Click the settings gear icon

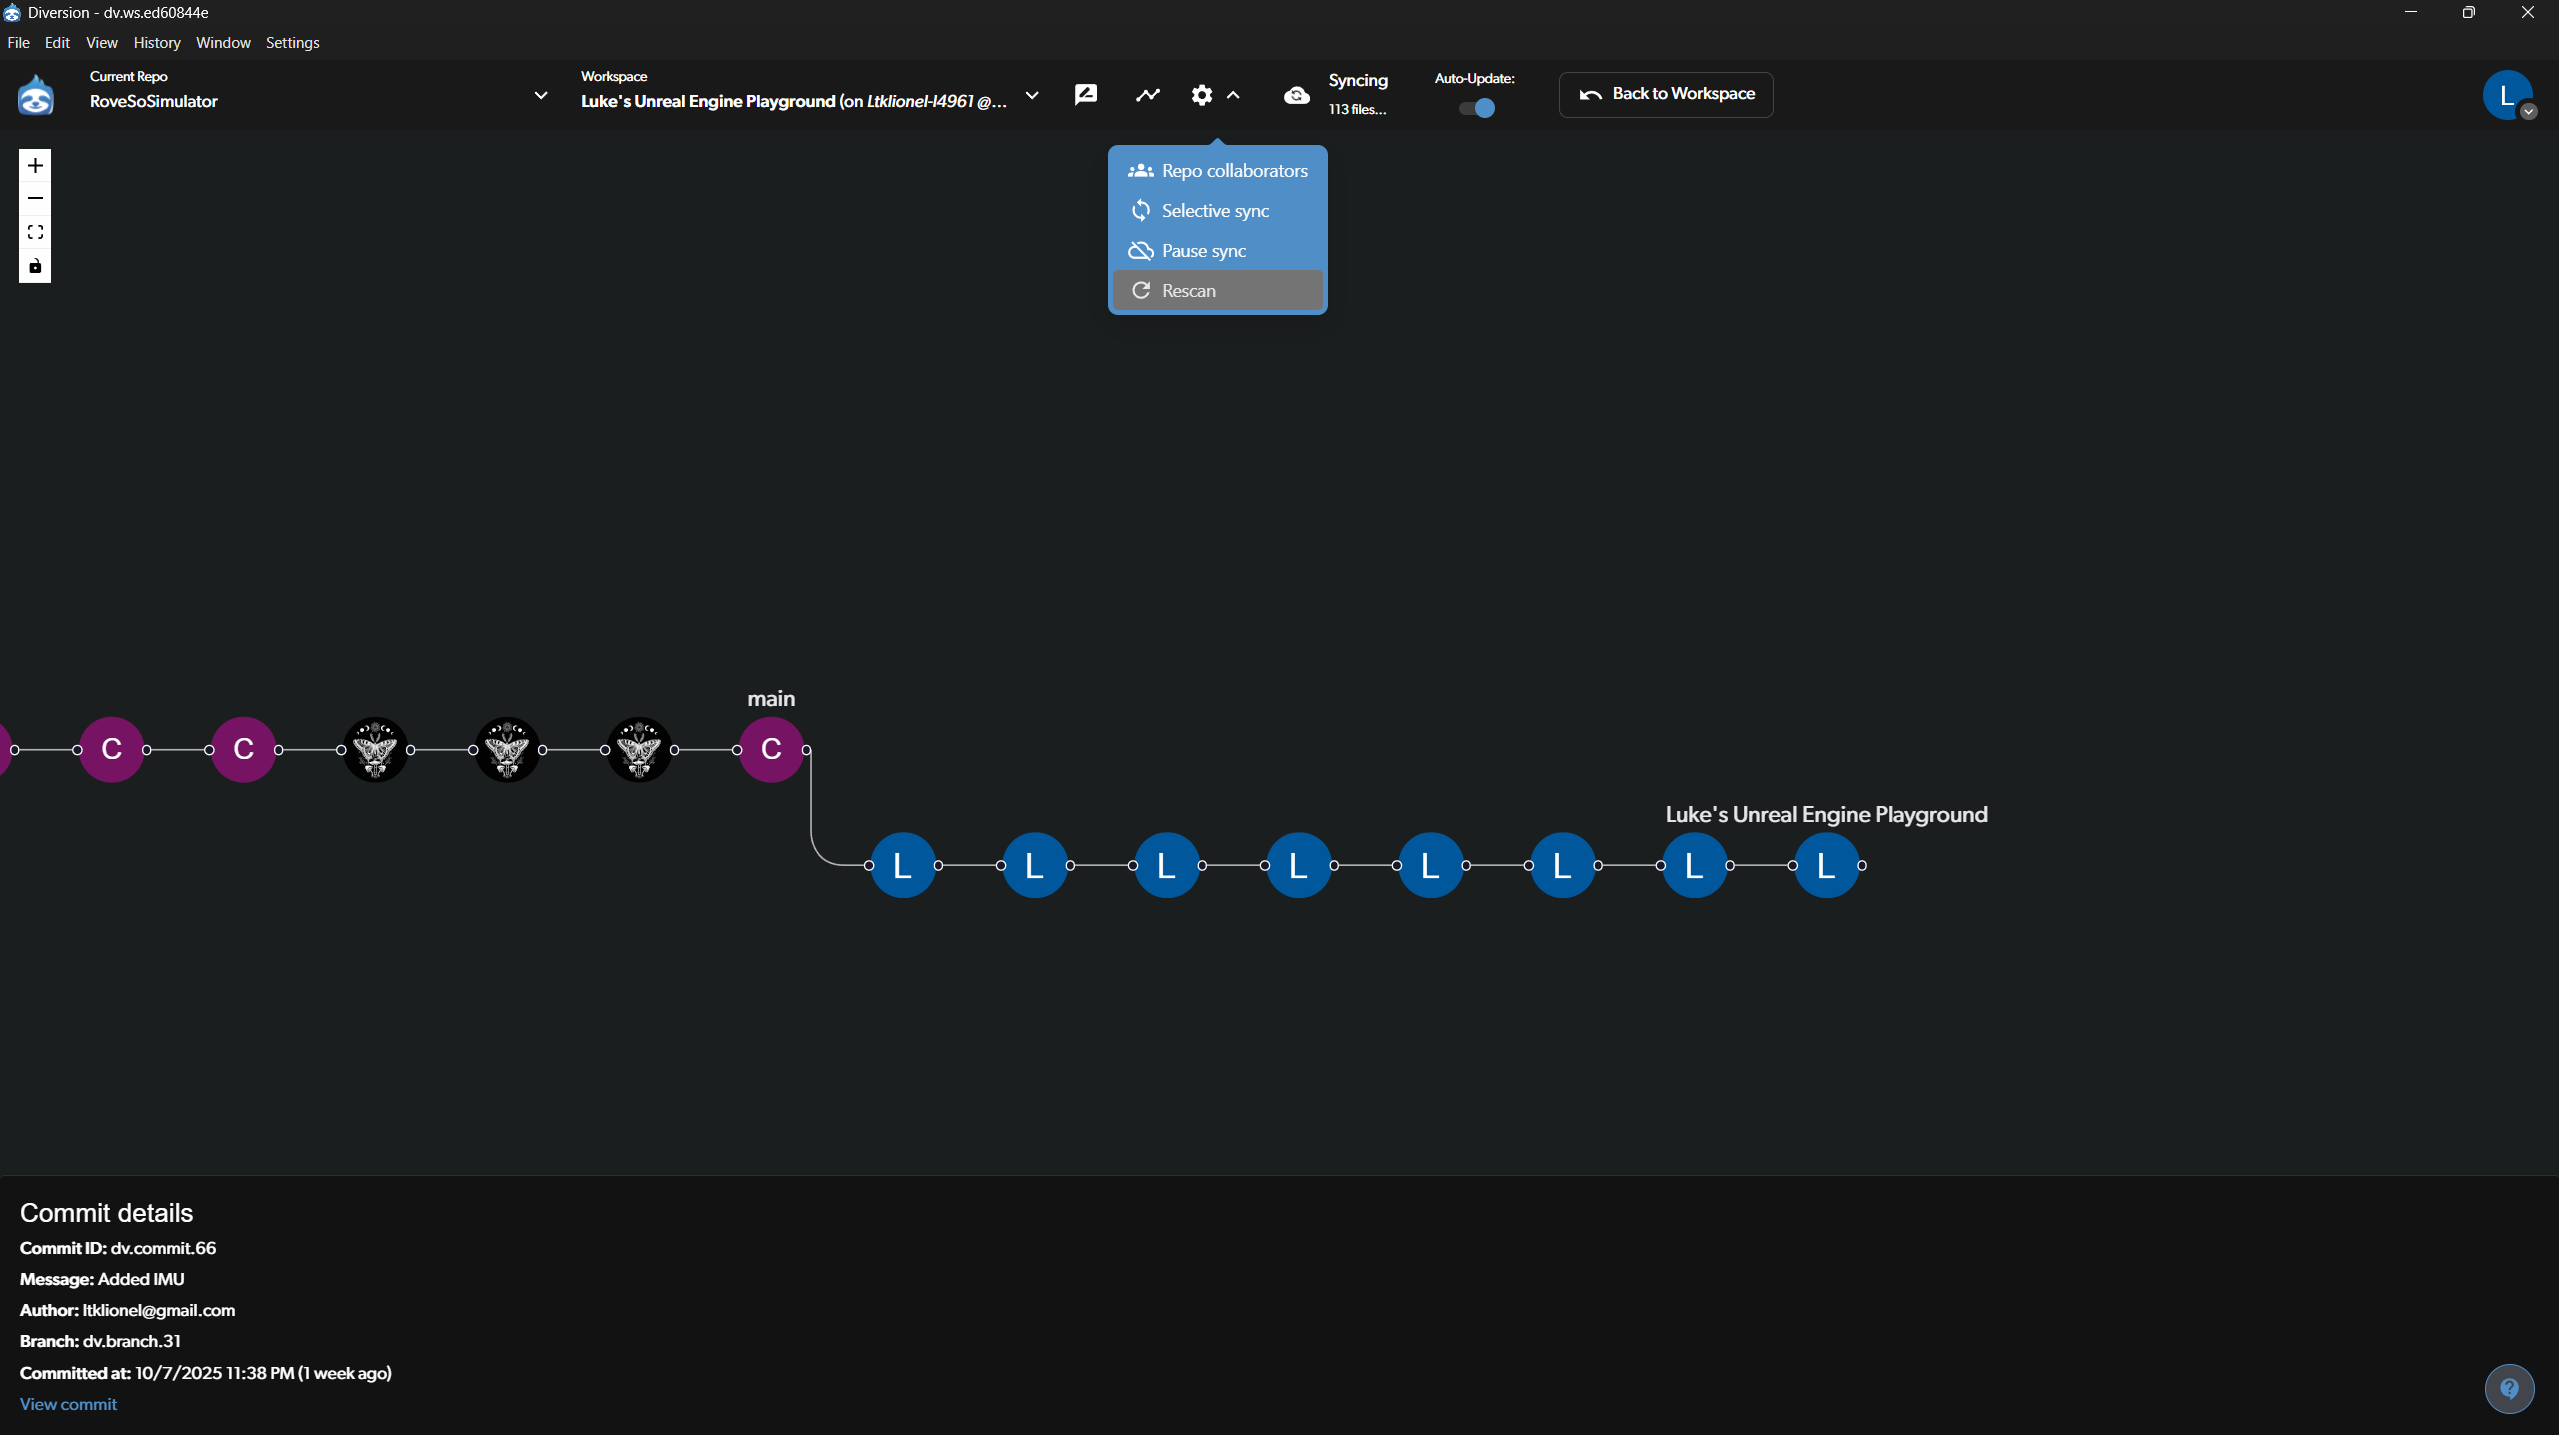coord(1202,95)
